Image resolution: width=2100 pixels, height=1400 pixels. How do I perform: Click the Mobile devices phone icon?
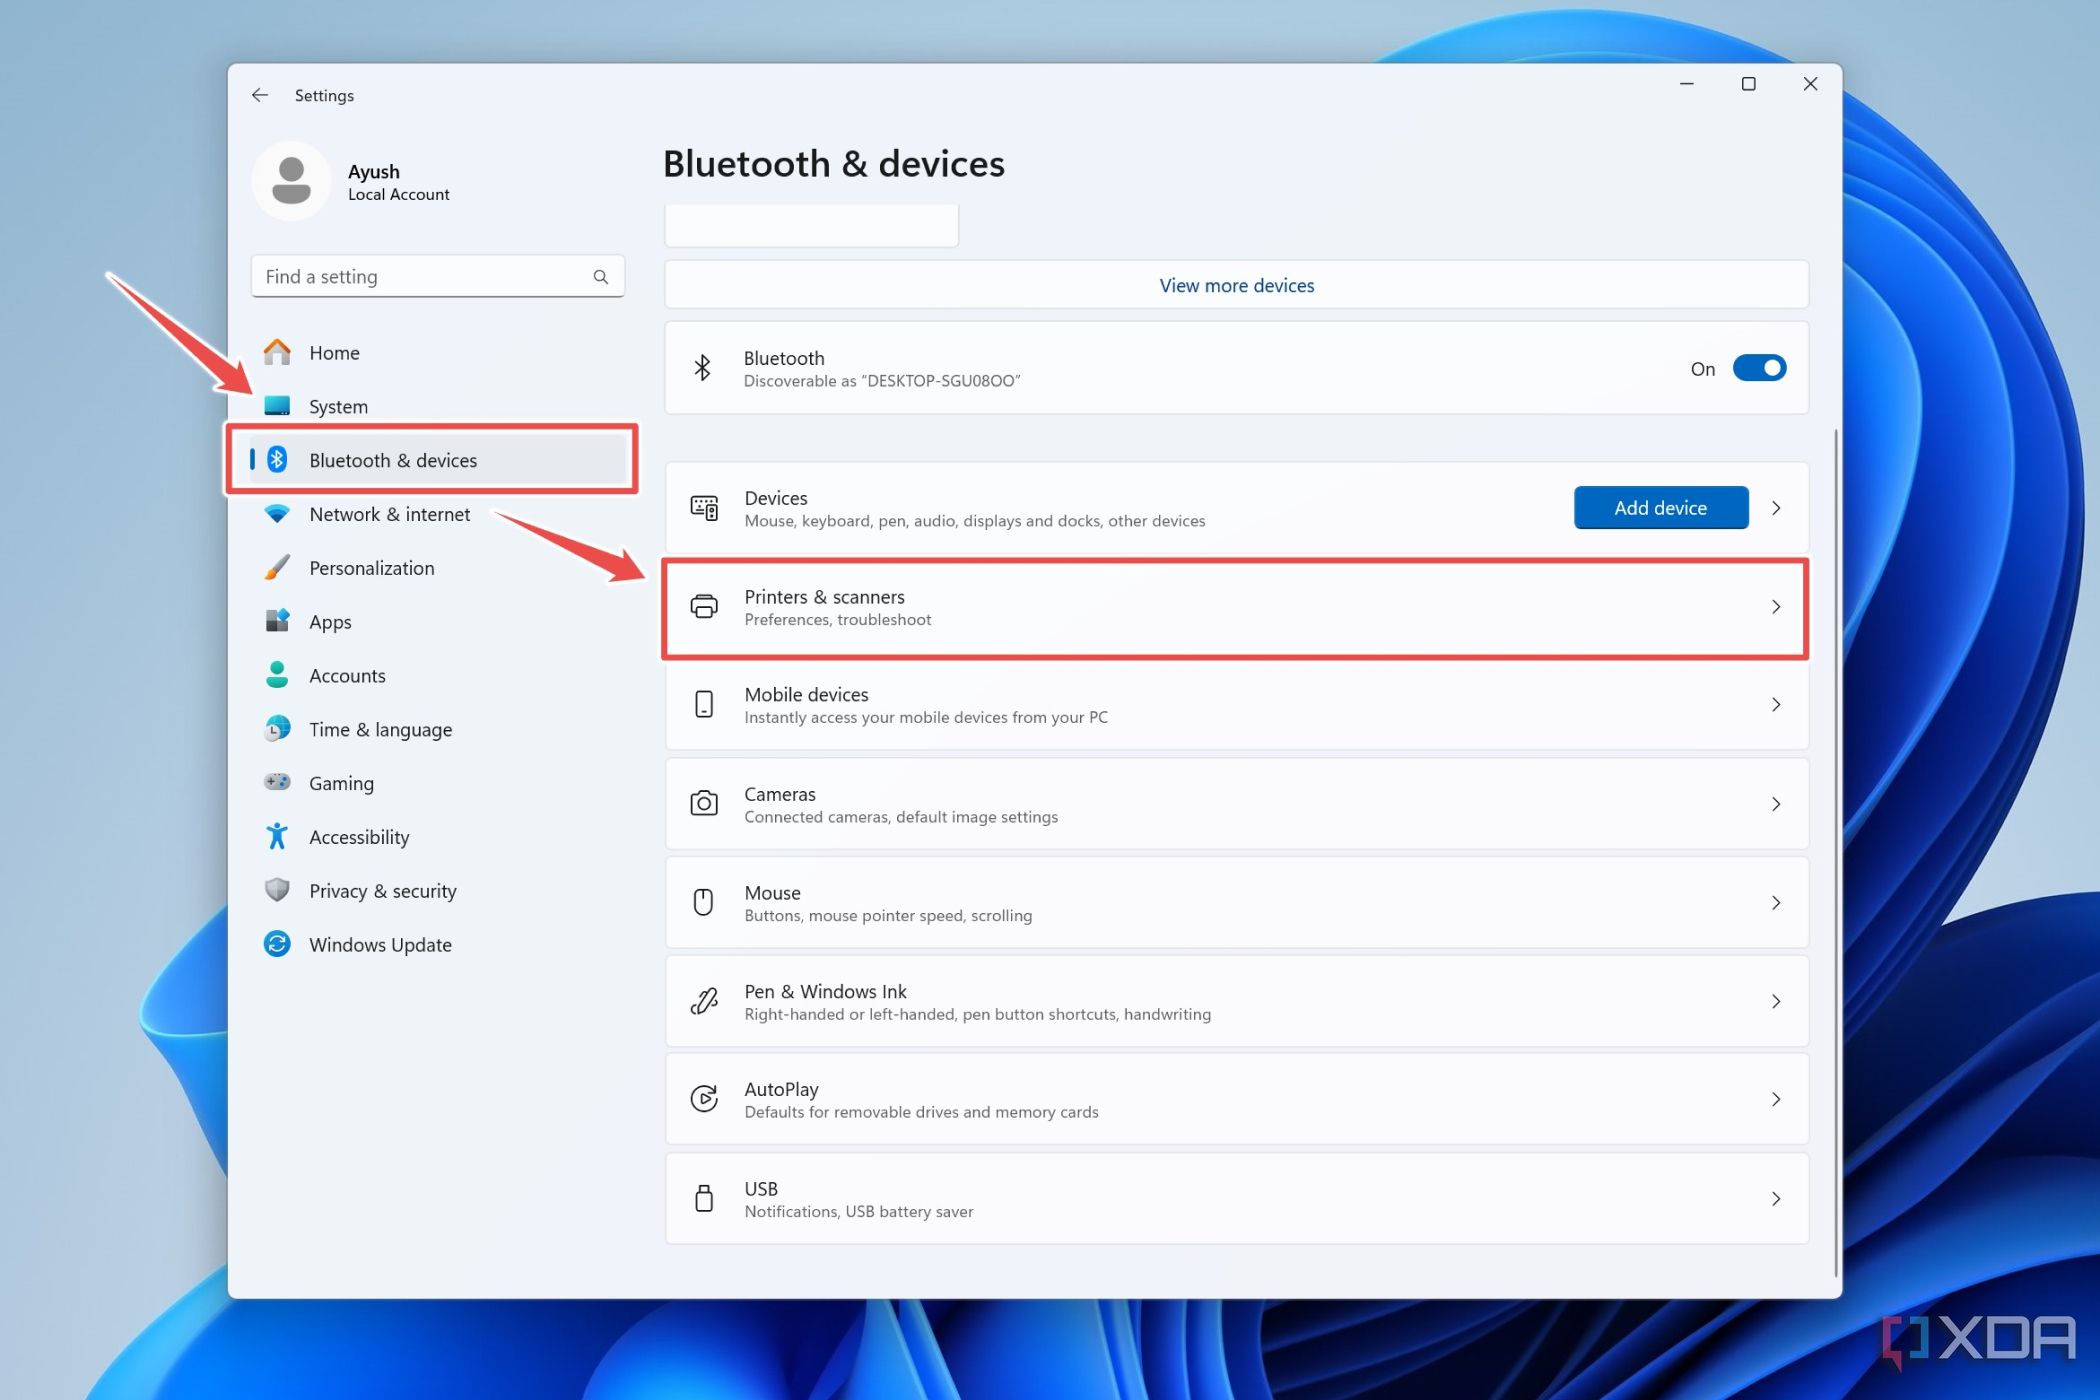pyautogui.click(x=704, y=705)
